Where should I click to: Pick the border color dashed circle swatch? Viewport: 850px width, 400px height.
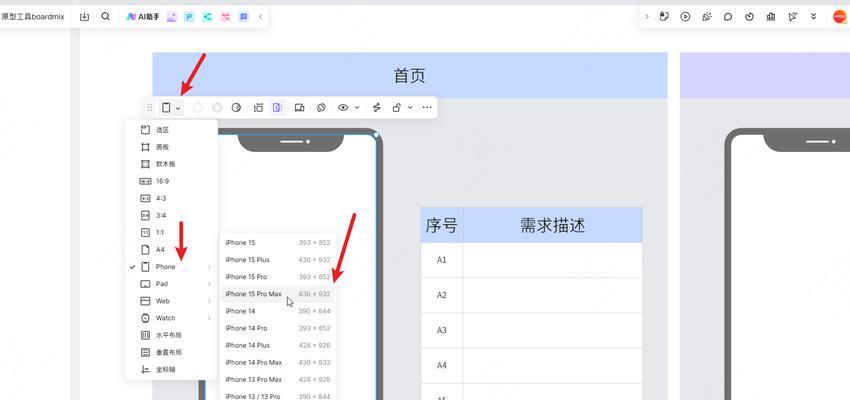click(x=217, y=108)
